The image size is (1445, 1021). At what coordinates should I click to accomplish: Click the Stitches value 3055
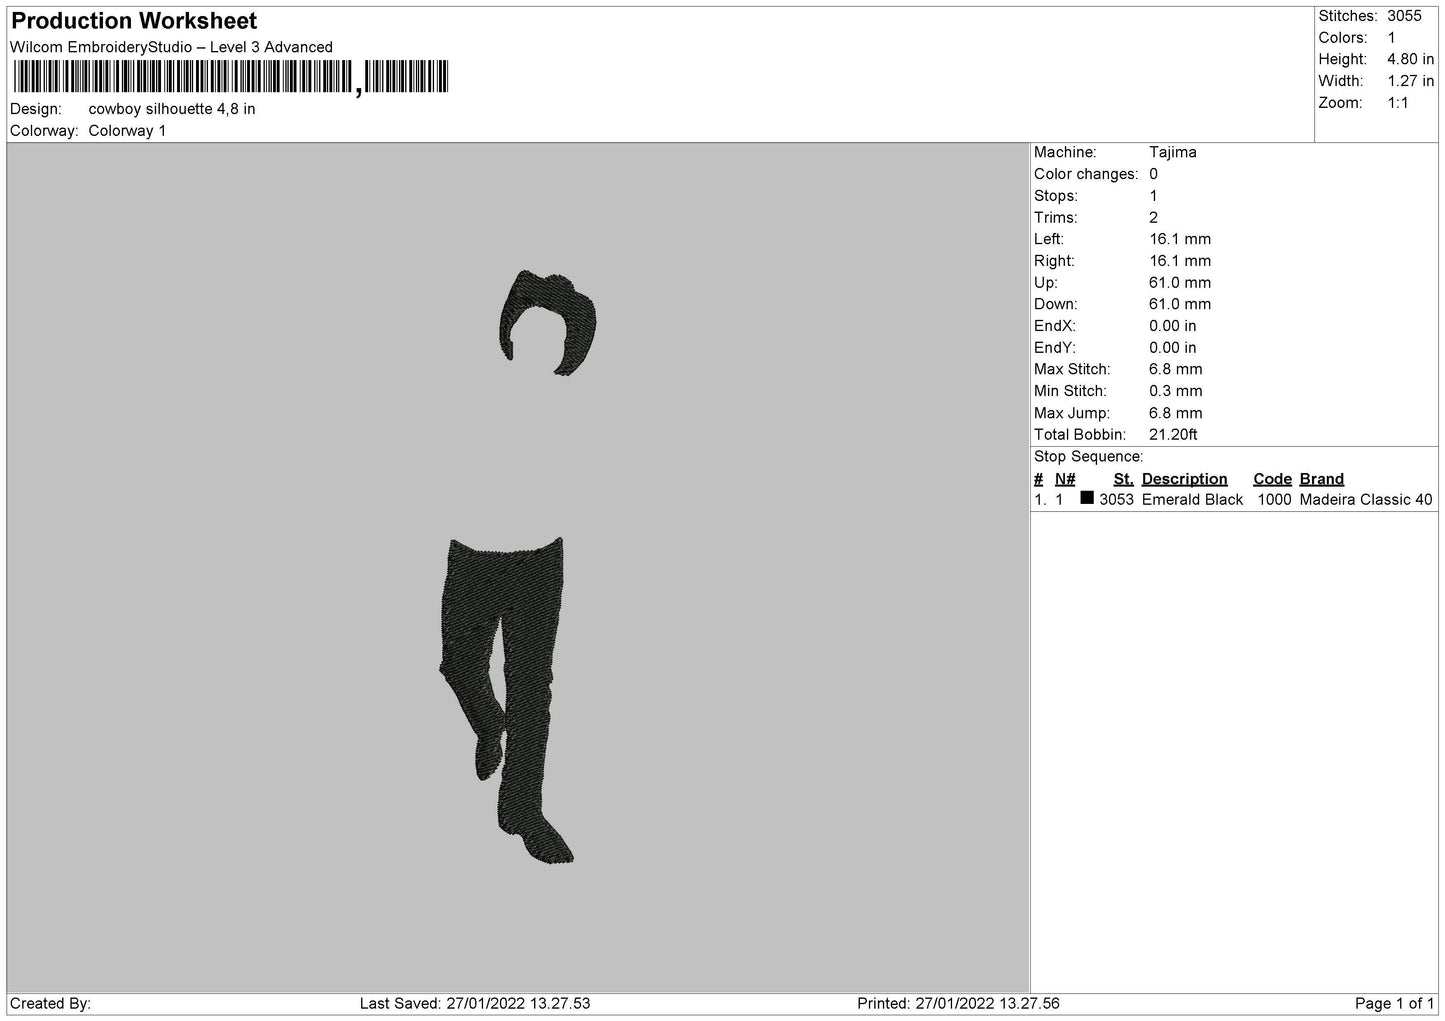click(x=1404, y=16)
